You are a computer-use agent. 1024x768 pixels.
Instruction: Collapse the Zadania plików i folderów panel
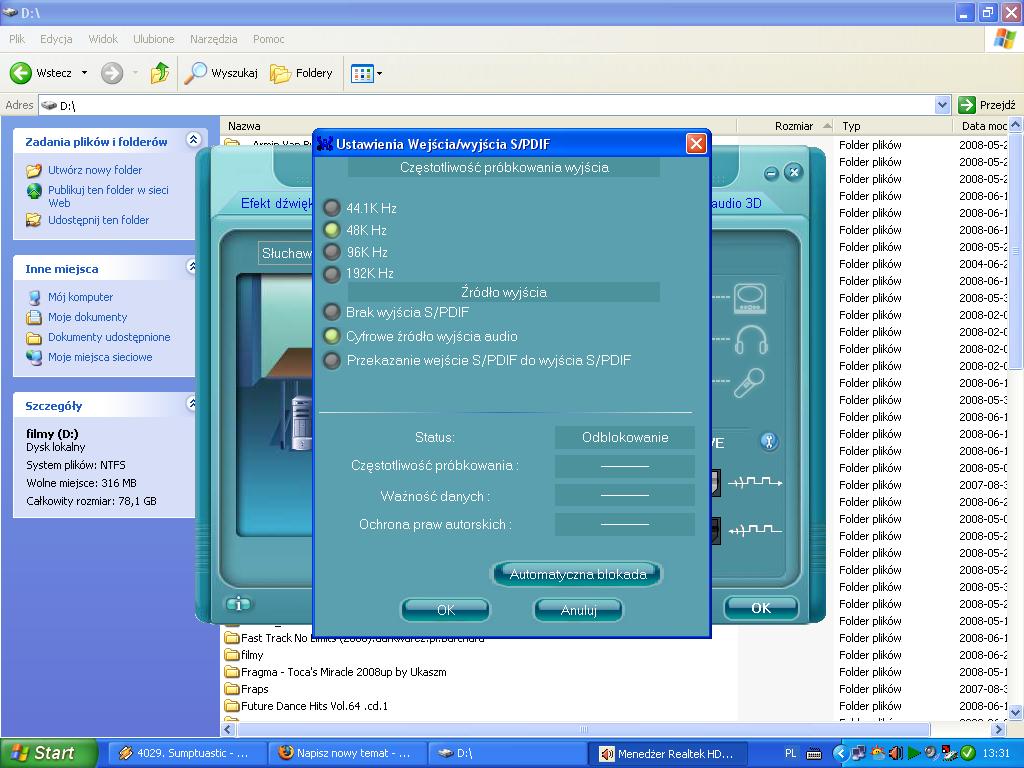click(x=193, y=140)
